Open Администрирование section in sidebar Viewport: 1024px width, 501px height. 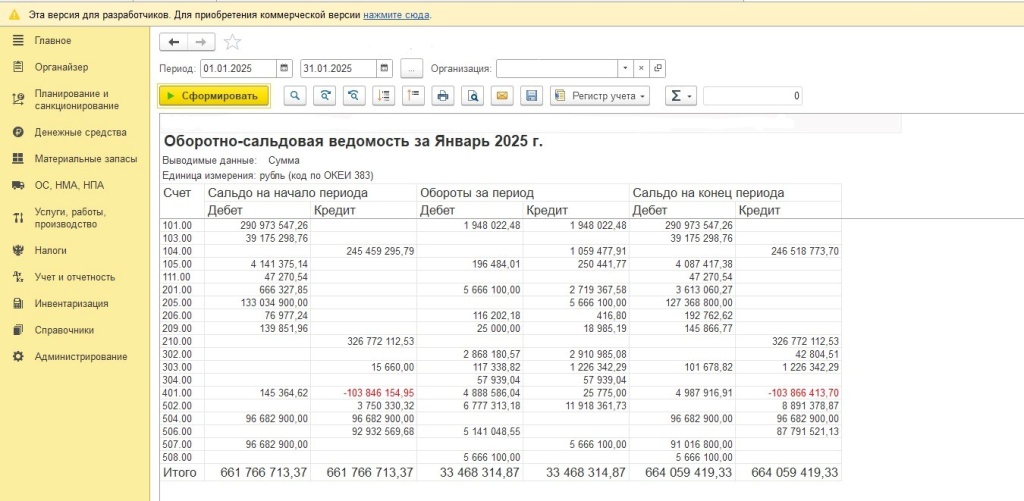point(80,357)
